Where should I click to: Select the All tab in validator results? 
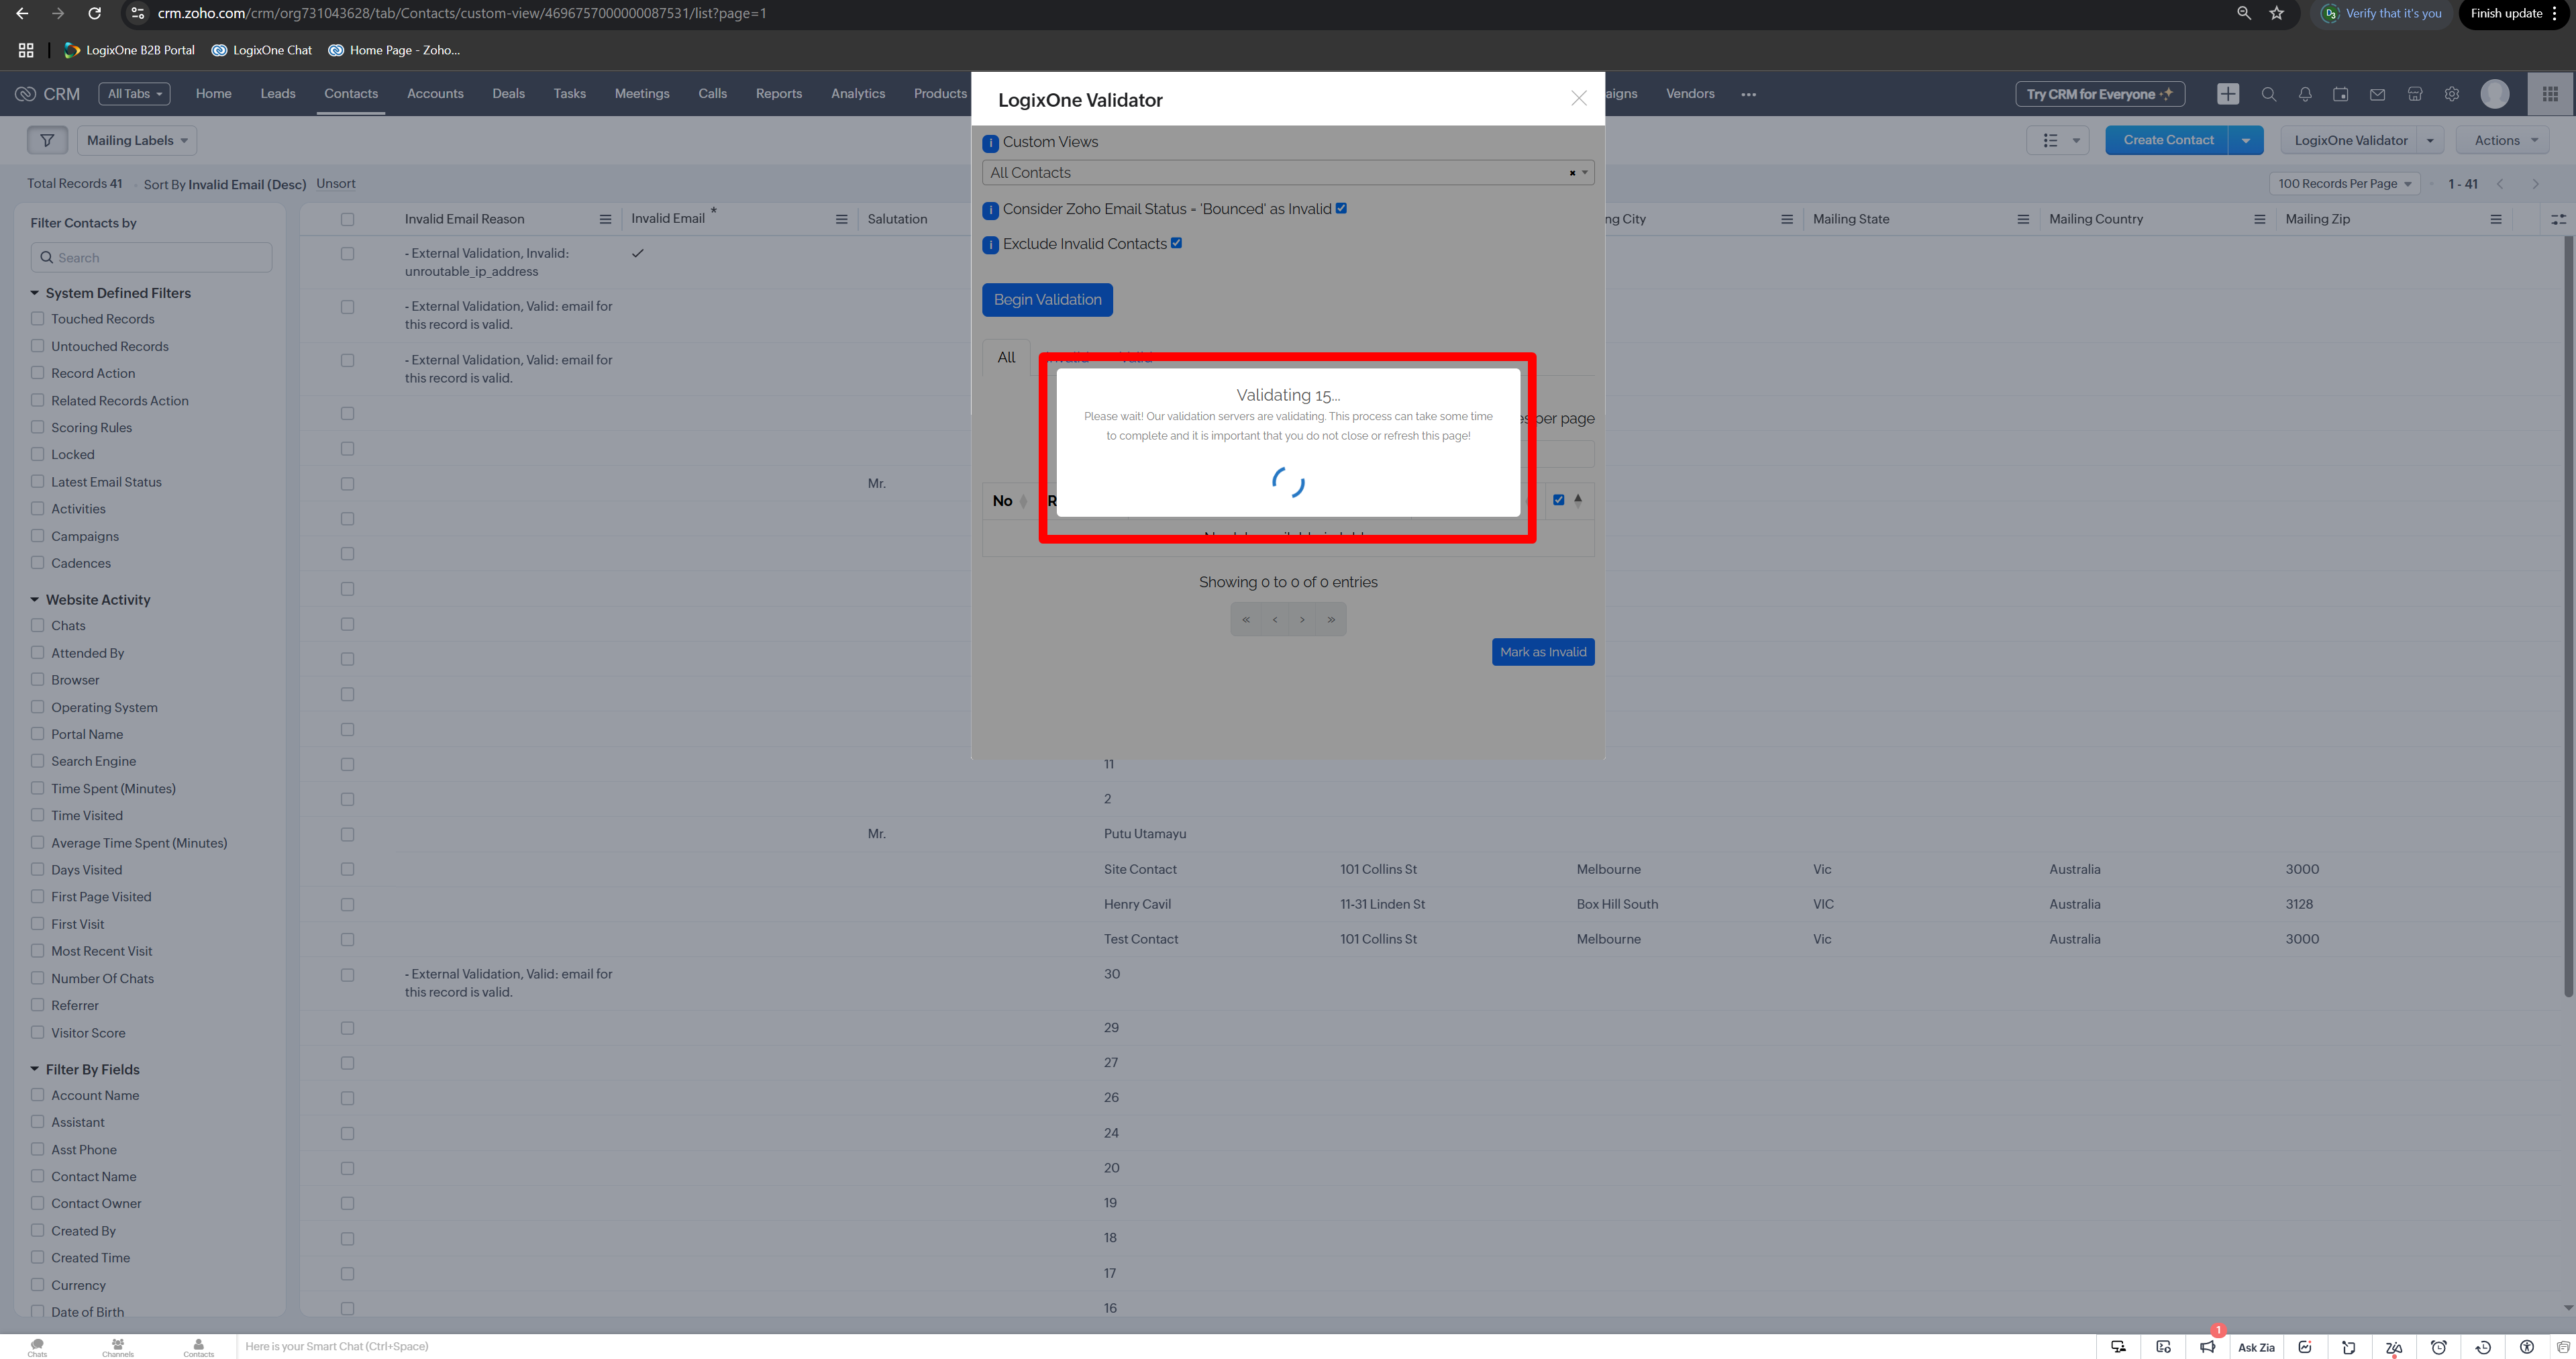[x=1006, y=358]
